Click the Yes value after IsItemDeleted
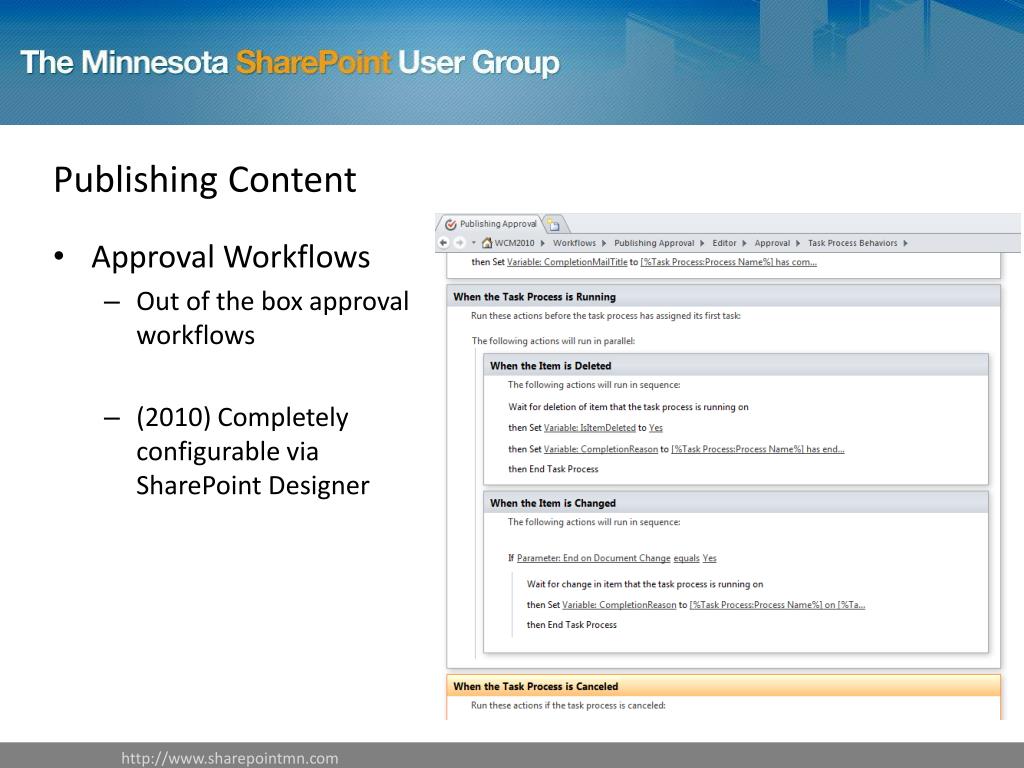The height and width of the screenshot is (768, 1024). coord(656,428)
